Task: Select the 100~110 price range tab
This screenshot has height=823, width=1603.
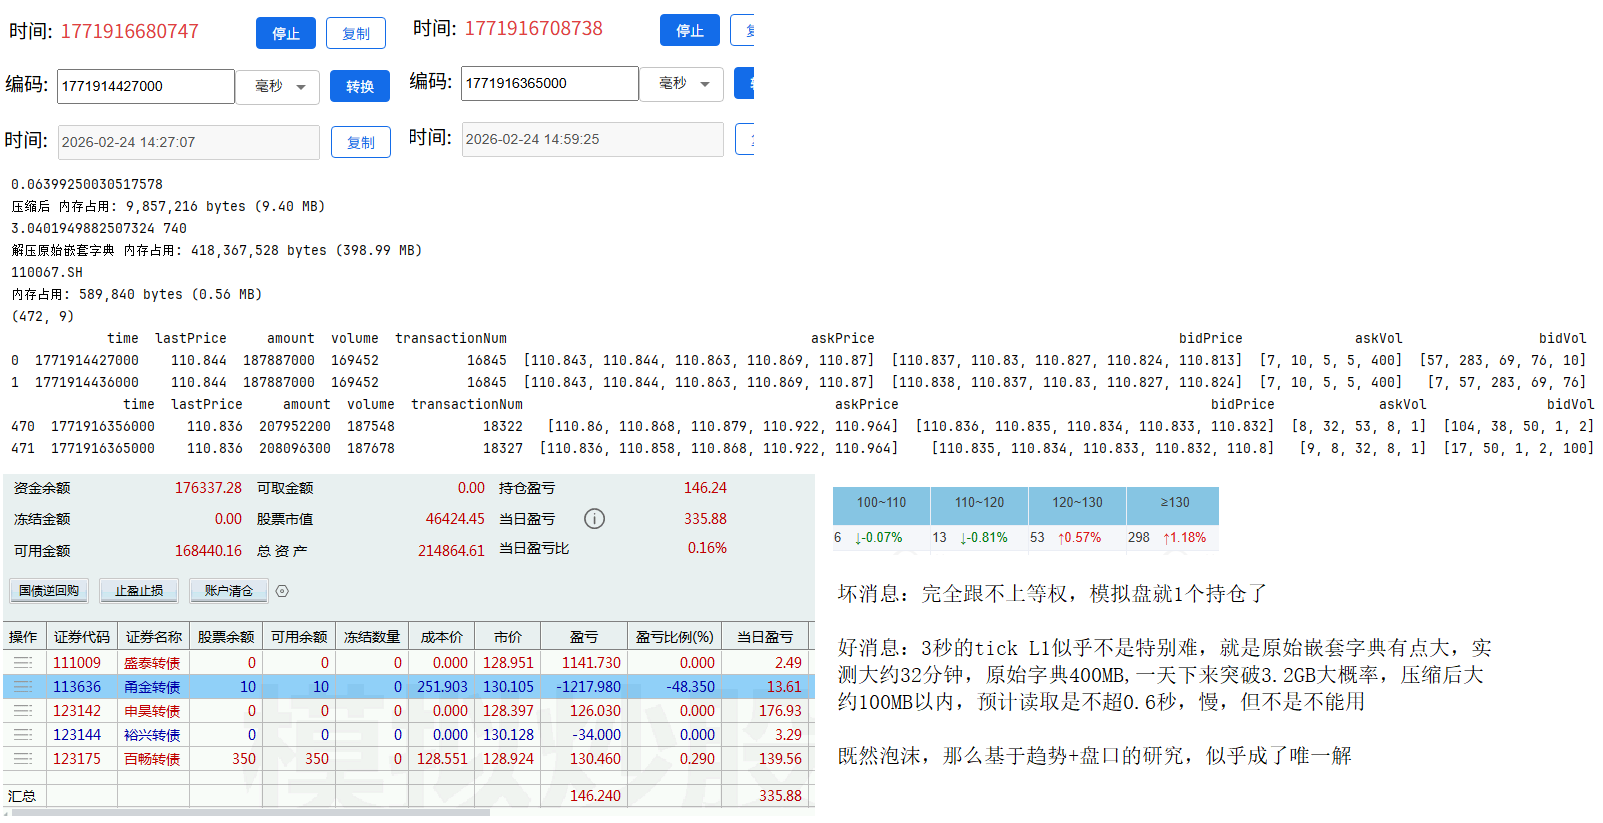Action: (881, 503)
